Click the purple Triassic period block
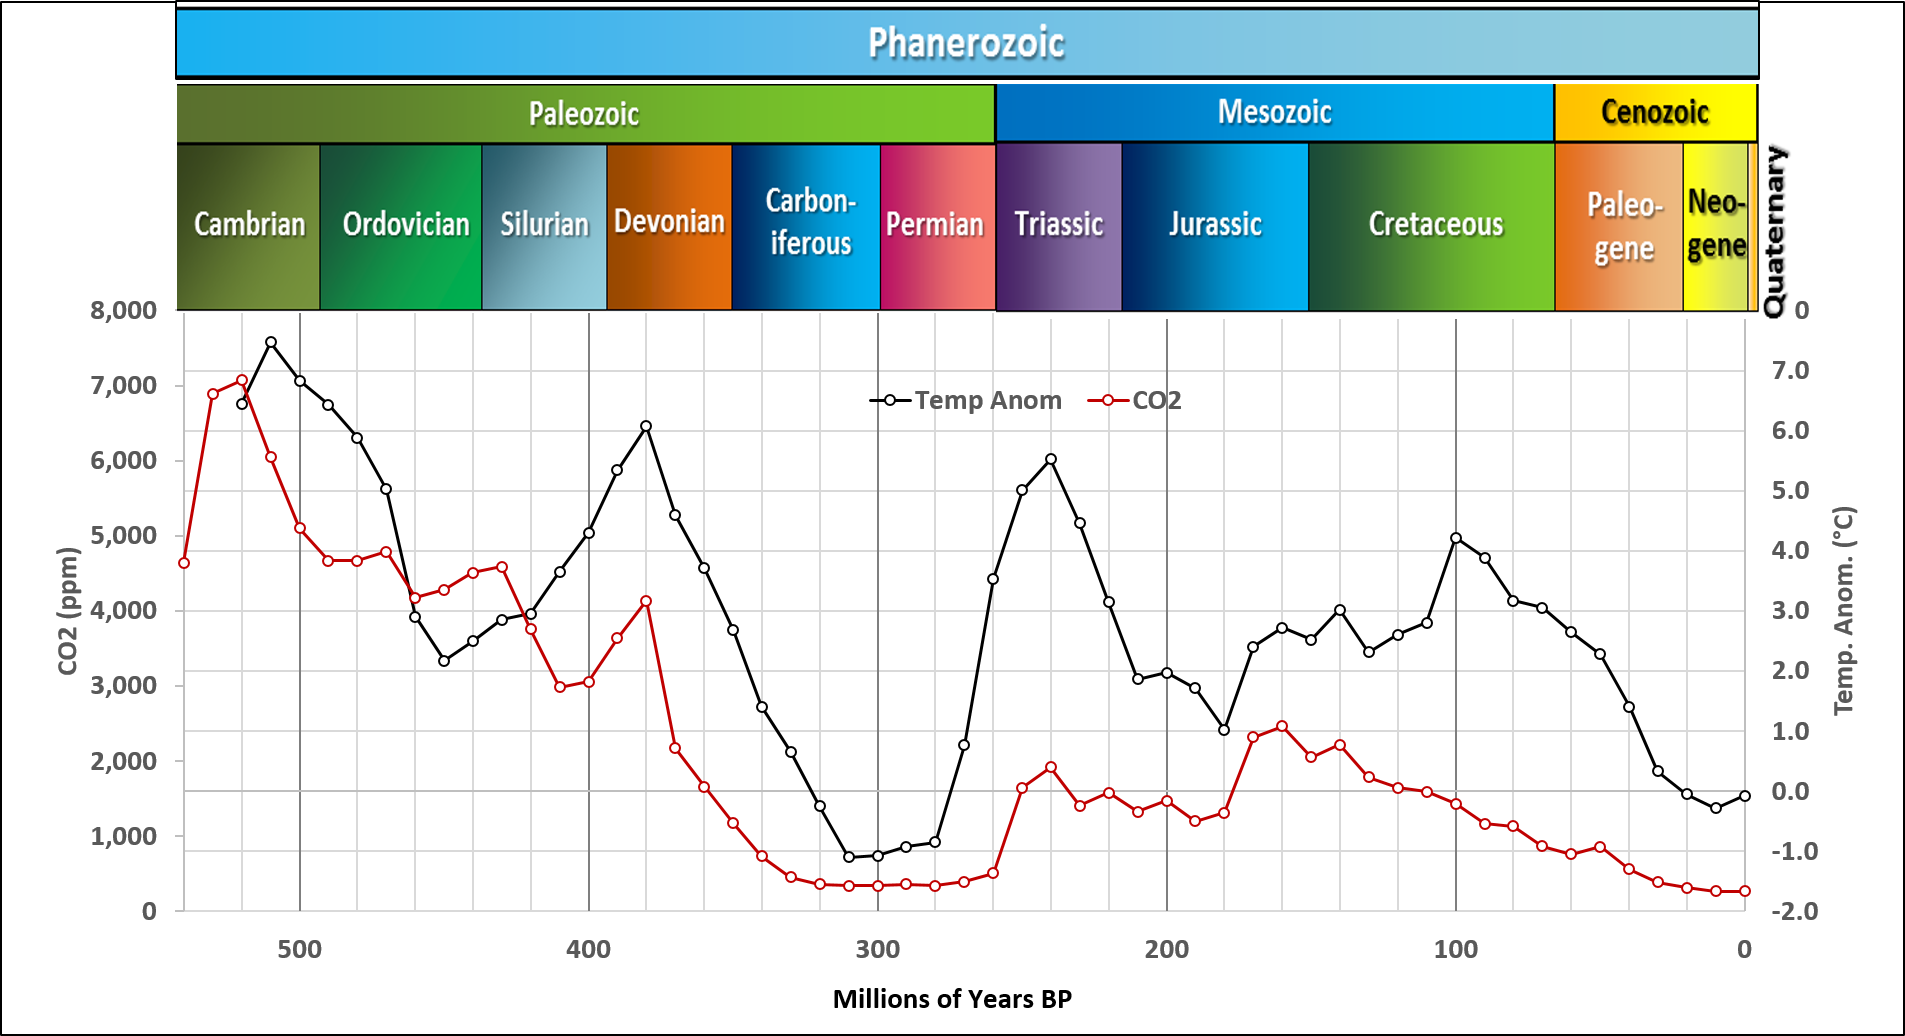 [1059, 226]
